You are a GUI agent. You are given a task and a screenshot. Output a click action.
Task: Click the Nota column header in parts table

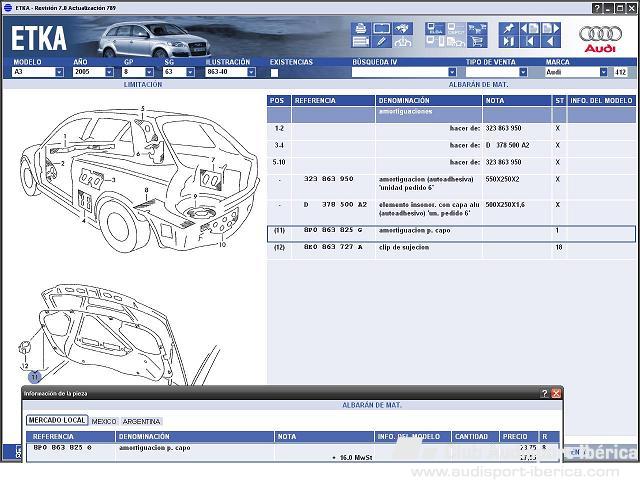click(517, 100)
